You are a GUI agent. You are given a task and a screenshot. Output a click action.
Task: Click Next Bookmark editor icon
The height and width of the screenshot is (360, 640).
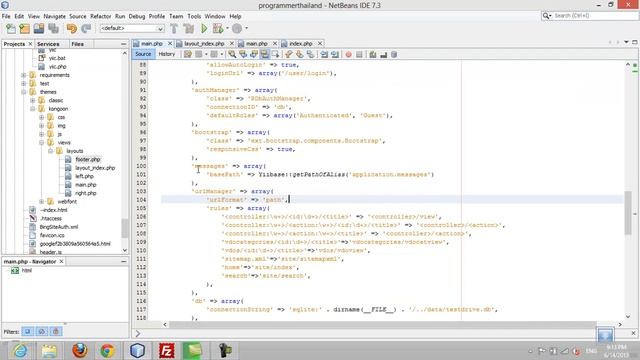pyautogui.click(x=300, y=54)
